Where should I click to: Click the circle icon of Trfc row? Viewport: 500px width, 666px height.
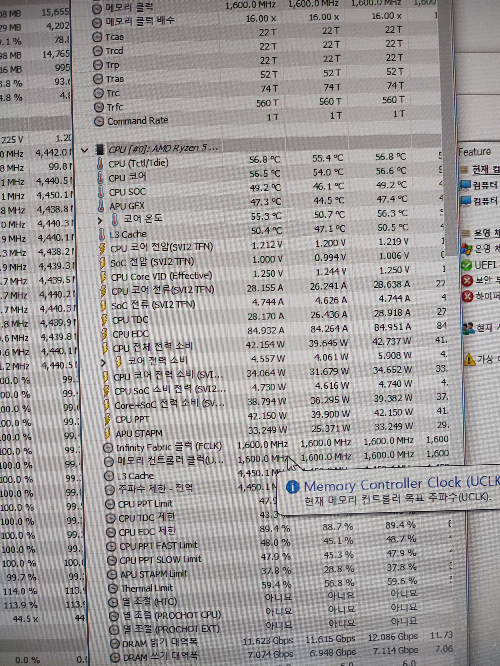(x=98, y=107)
